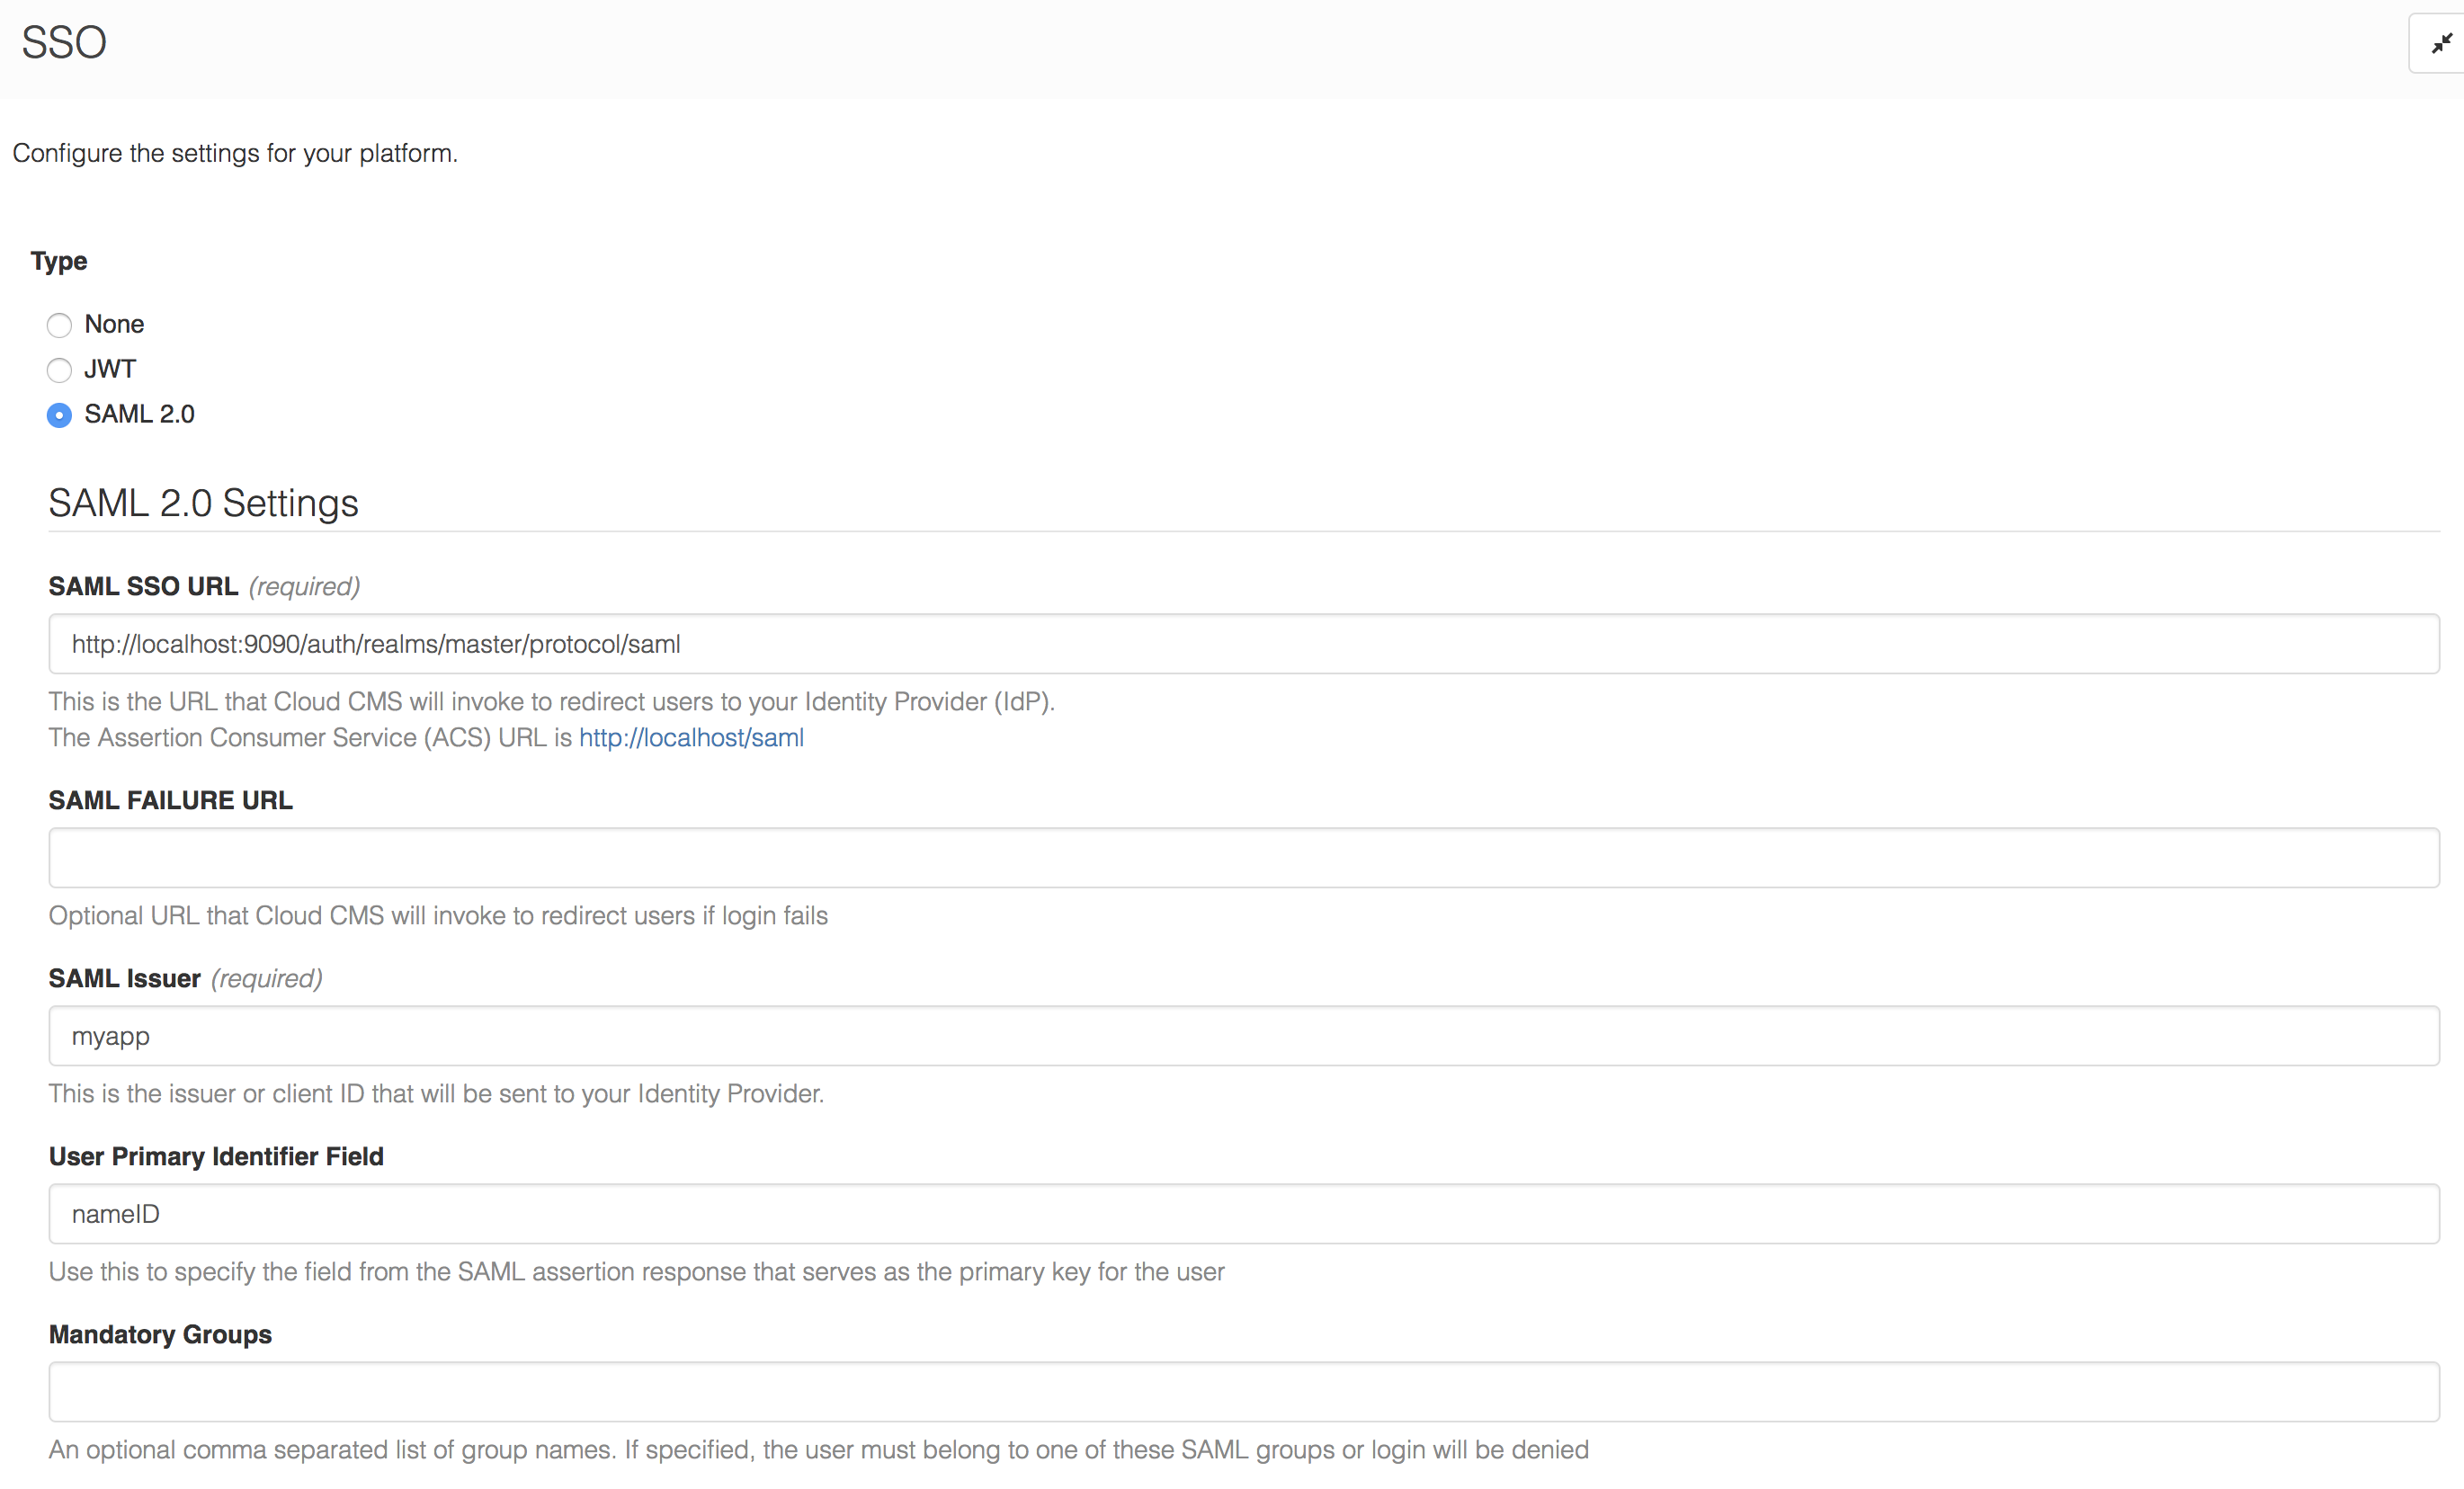Click the SAML SSO URL input field
The height and width of the screenshot is (1489, 2464).
pos(1244,644)
